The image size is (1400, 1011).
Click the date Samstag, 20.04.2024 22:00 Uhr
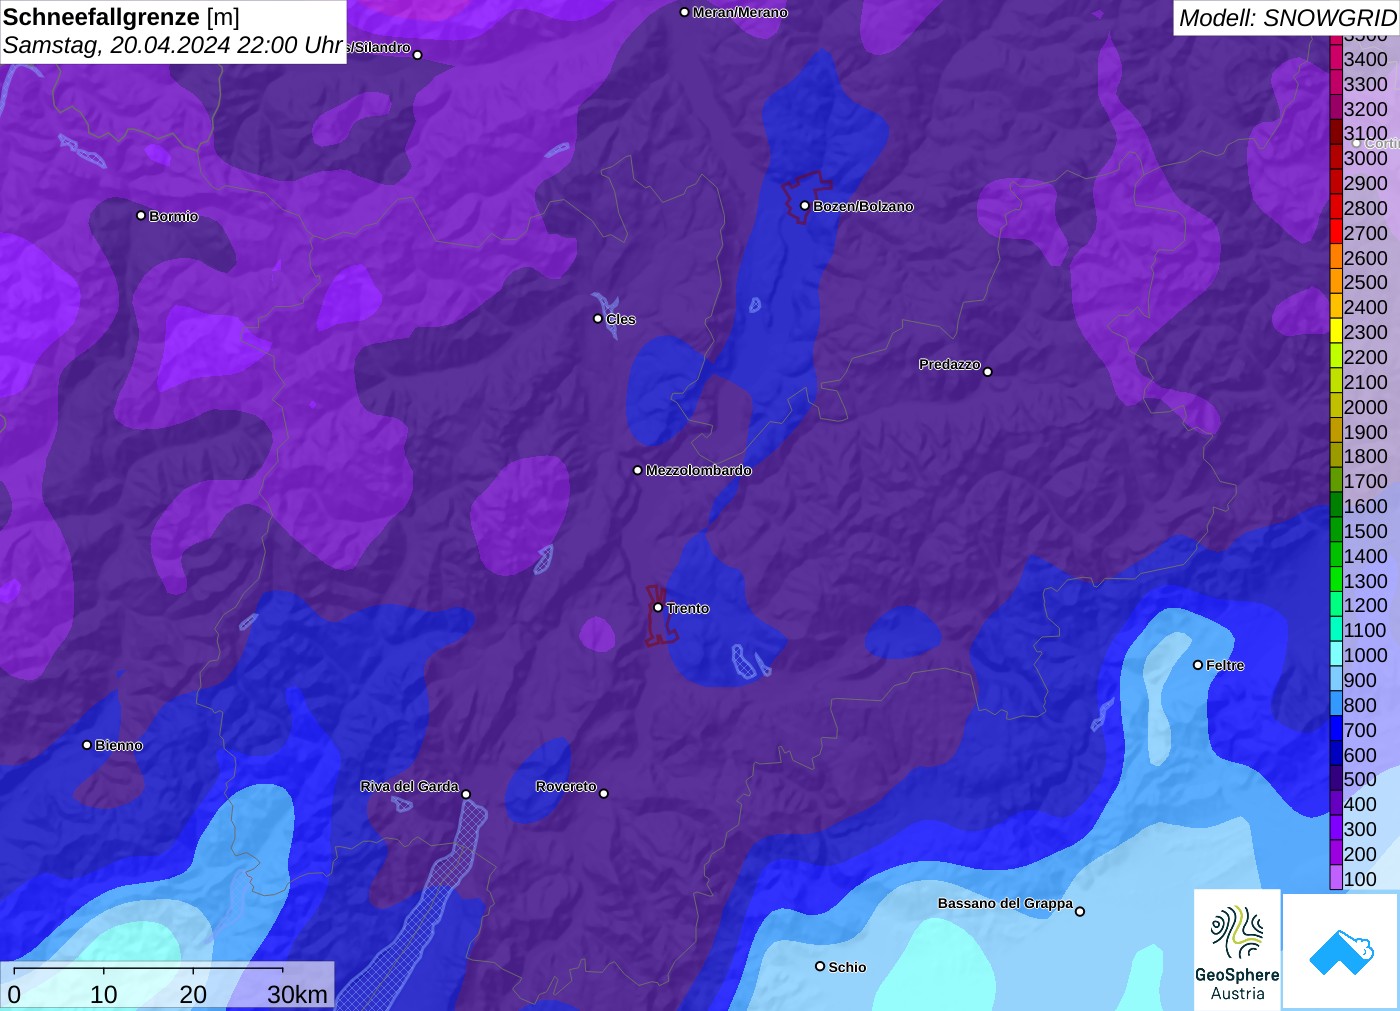click(173, 45)
